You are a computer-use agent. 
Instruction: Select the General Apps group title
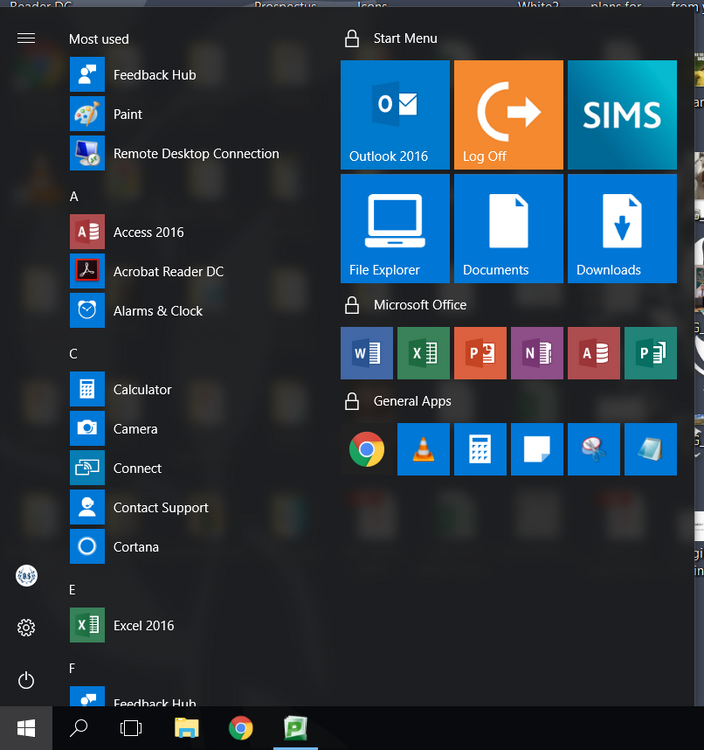click(412, 401)
